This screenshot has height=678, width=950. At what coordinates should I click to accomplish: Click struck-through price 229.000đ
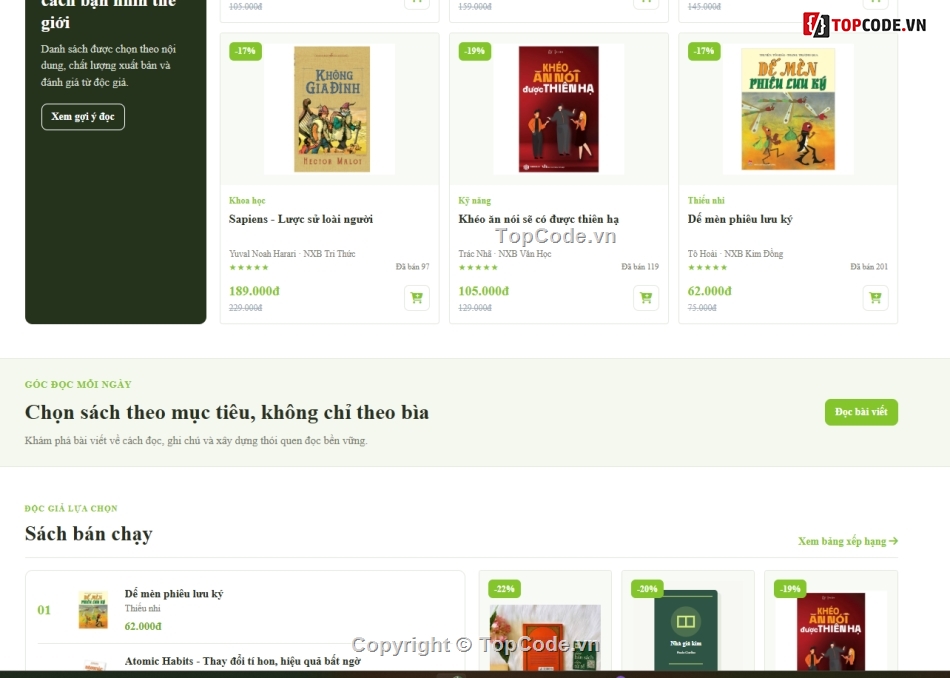245,308
